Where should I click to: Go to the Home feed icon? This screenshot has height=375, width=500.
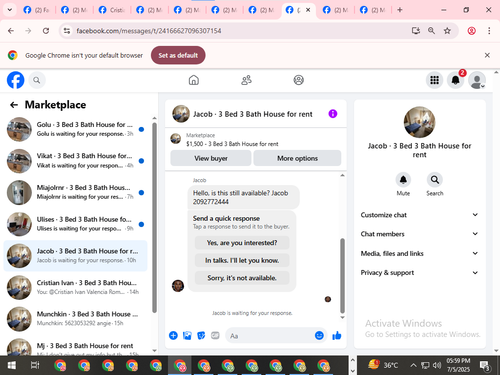coord(194,80)
